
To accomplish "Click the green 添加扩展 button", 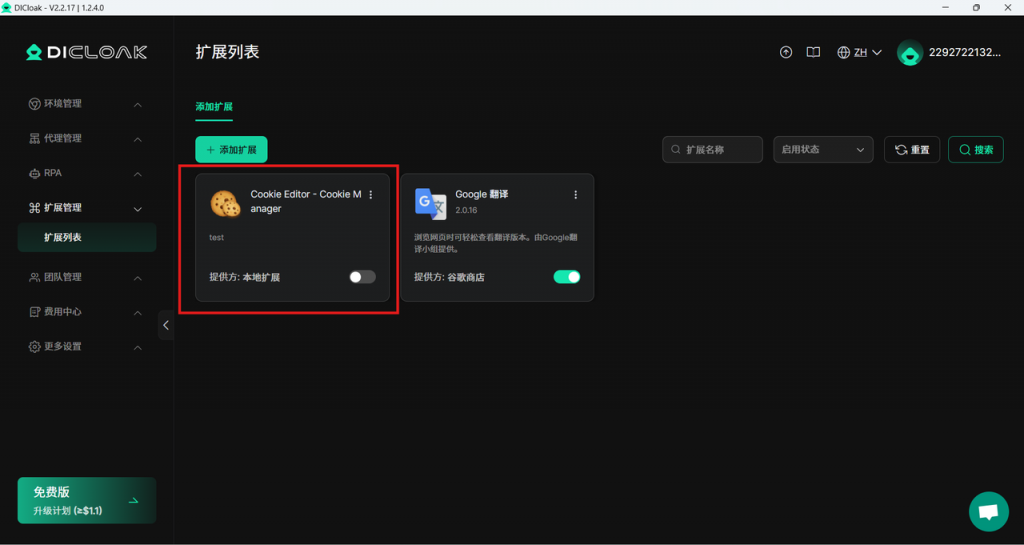I will click(x=231, y=150).
